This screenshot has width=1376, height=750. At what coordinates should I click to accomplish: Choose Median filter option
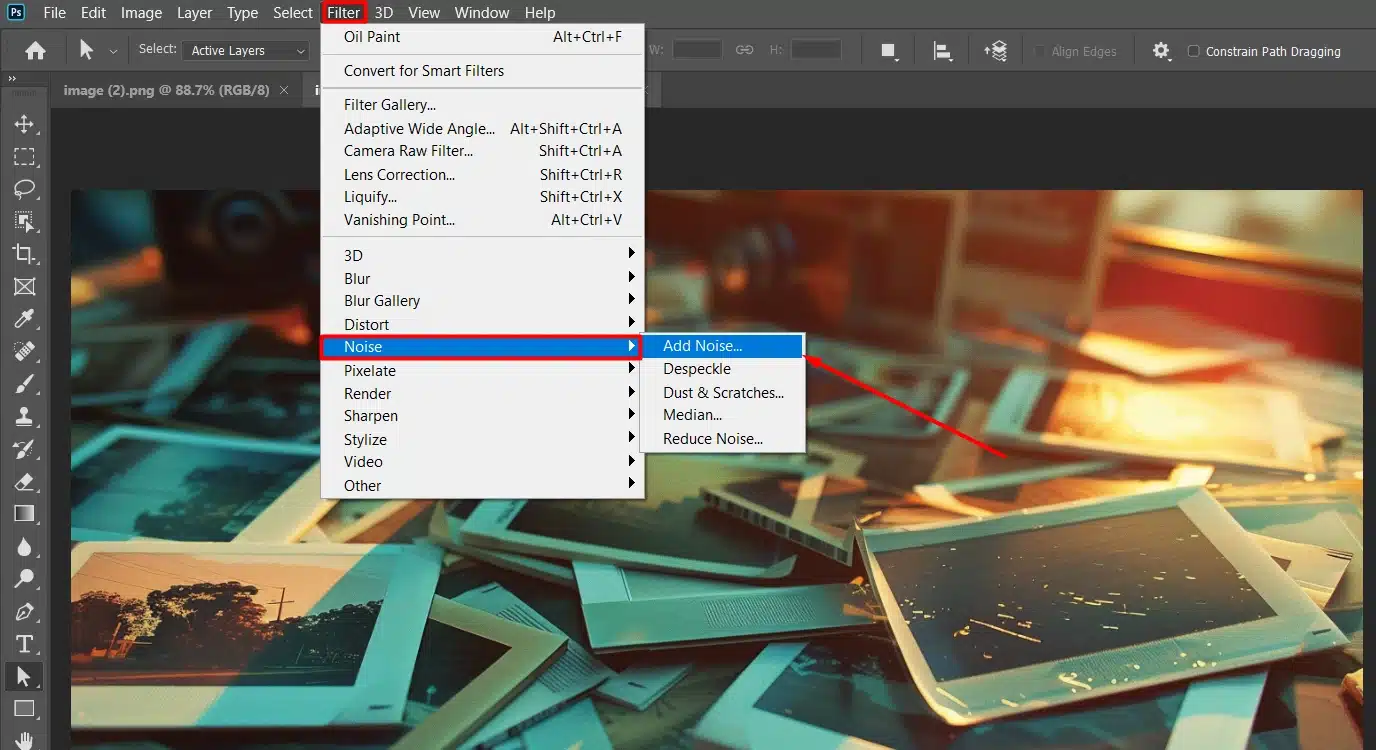tap(722, 415)
